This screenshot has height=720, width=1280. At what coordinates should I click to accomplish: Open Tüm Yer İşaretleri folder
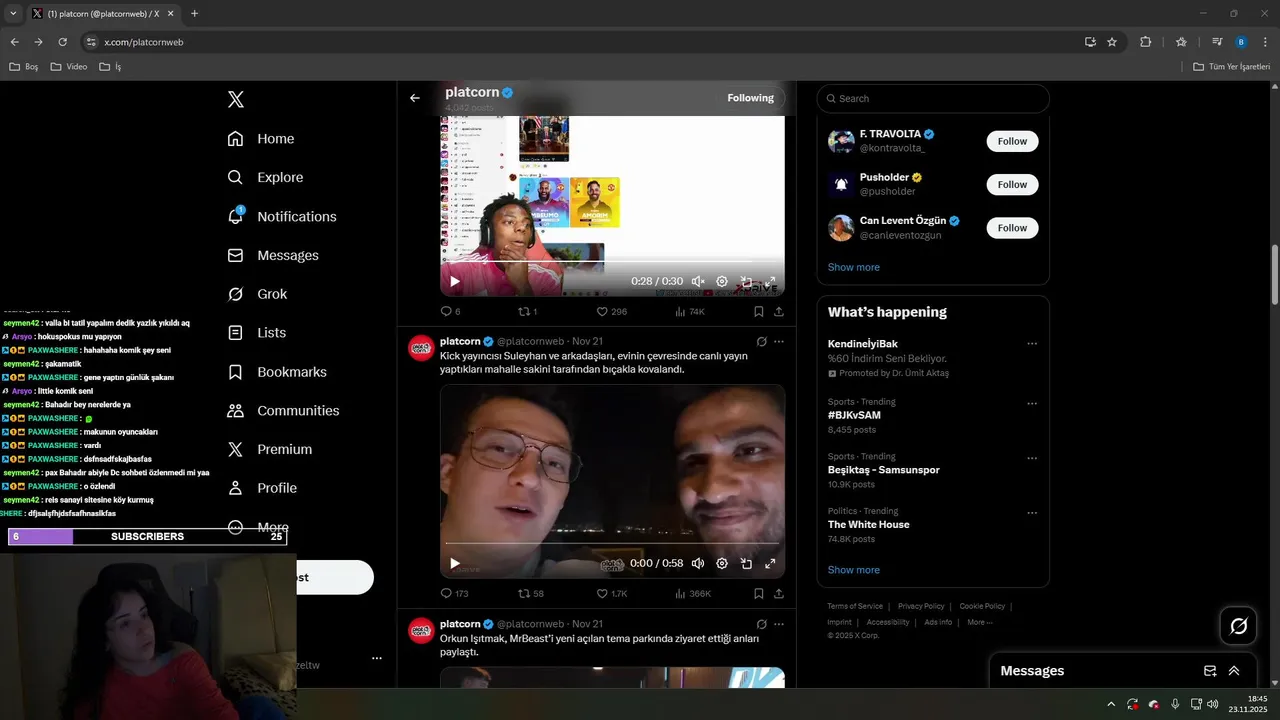tap(1231, 67)
